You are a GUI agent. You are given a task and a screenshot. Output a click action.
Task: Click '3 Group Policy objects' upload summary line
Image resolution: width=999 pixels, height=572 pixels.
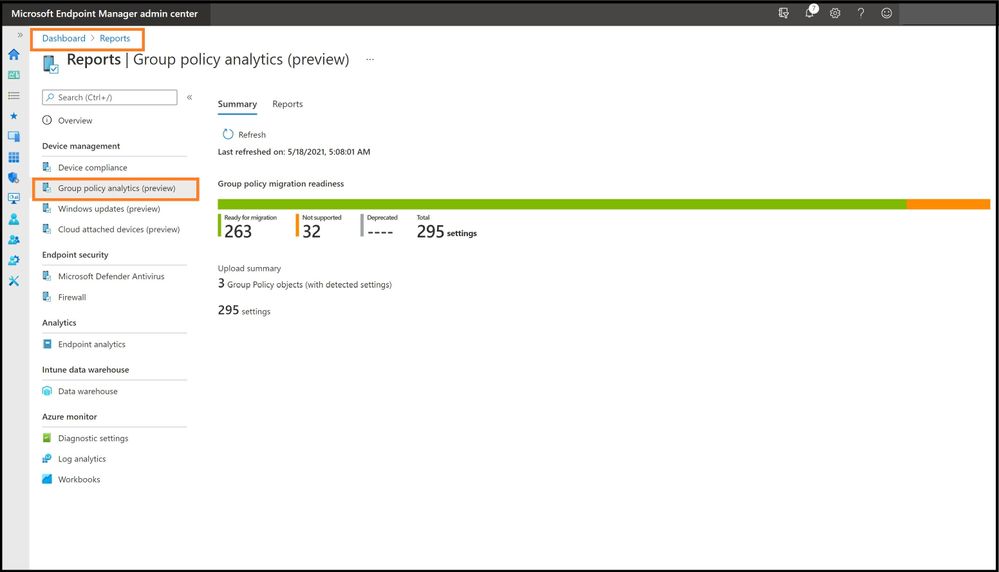pyautogui.click(x=305, y=284)
